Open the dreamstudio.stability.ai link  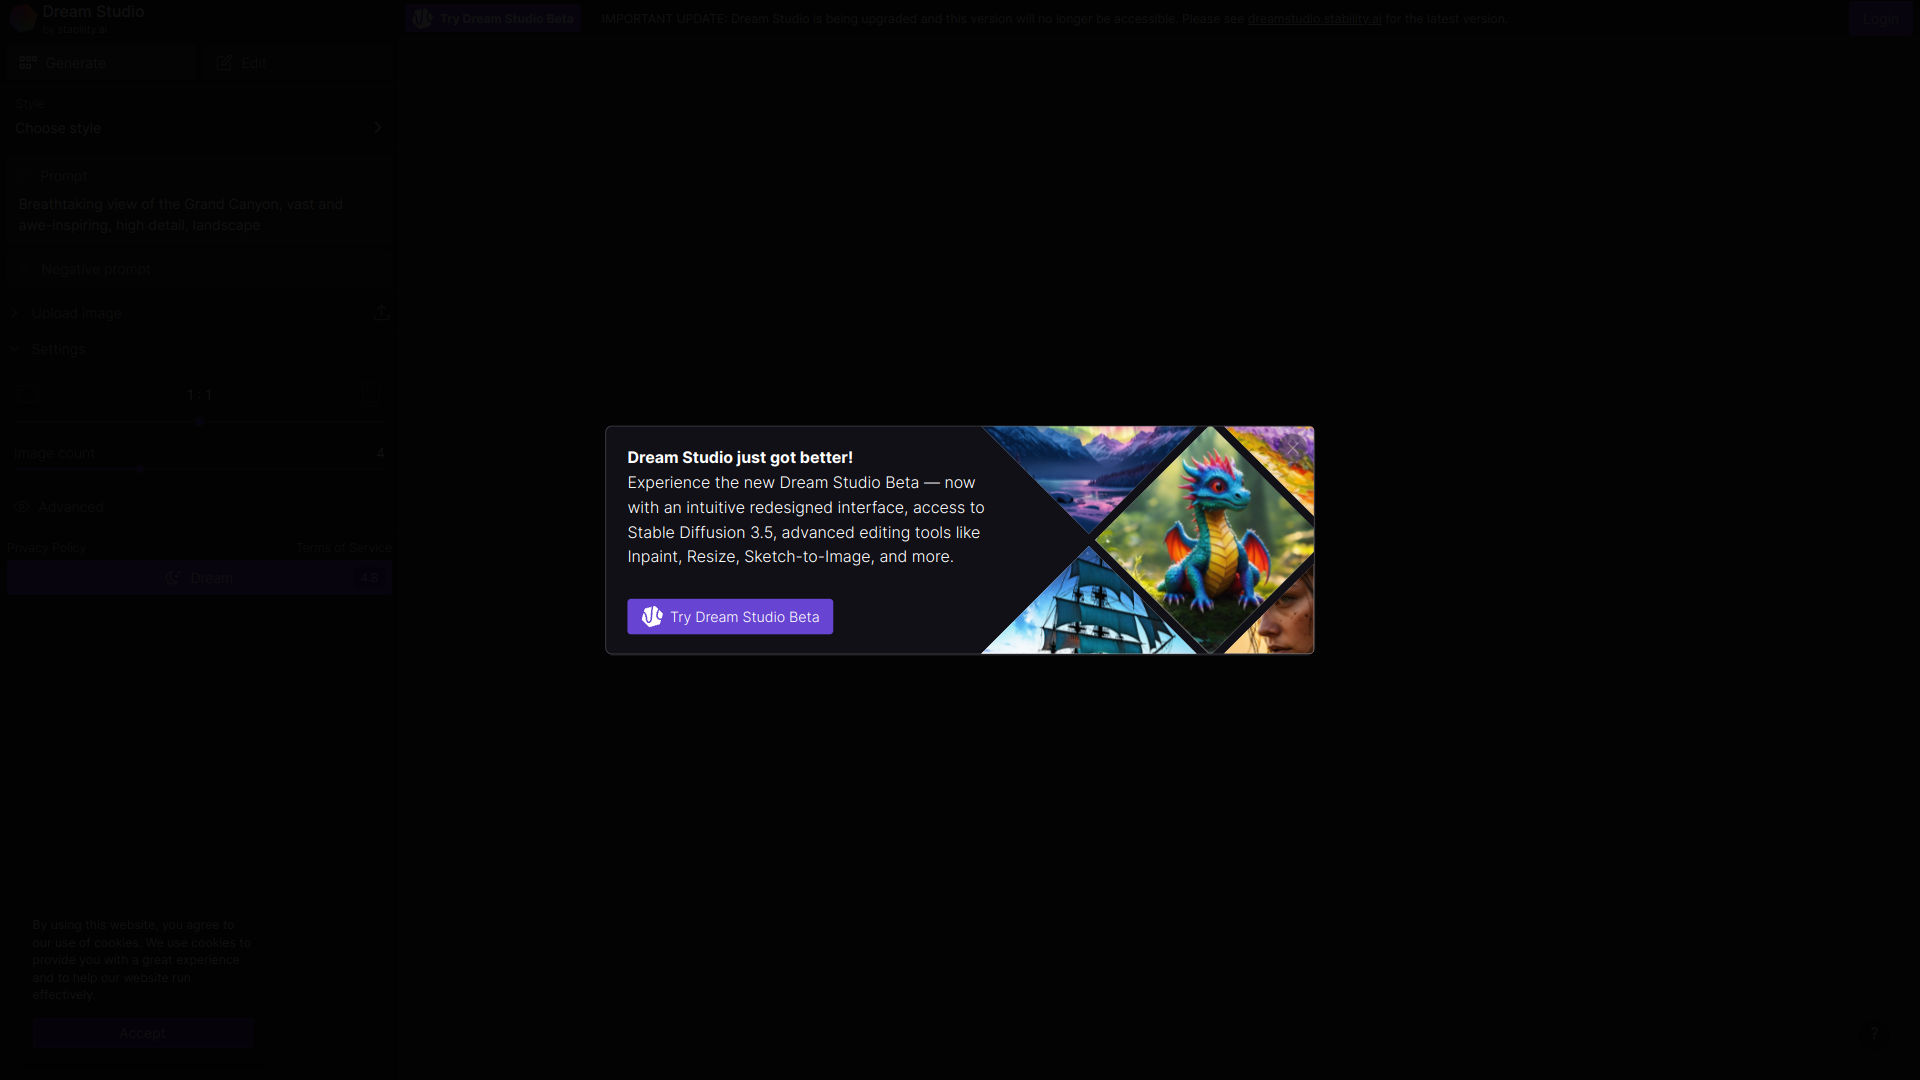(x=1314, y=18)
